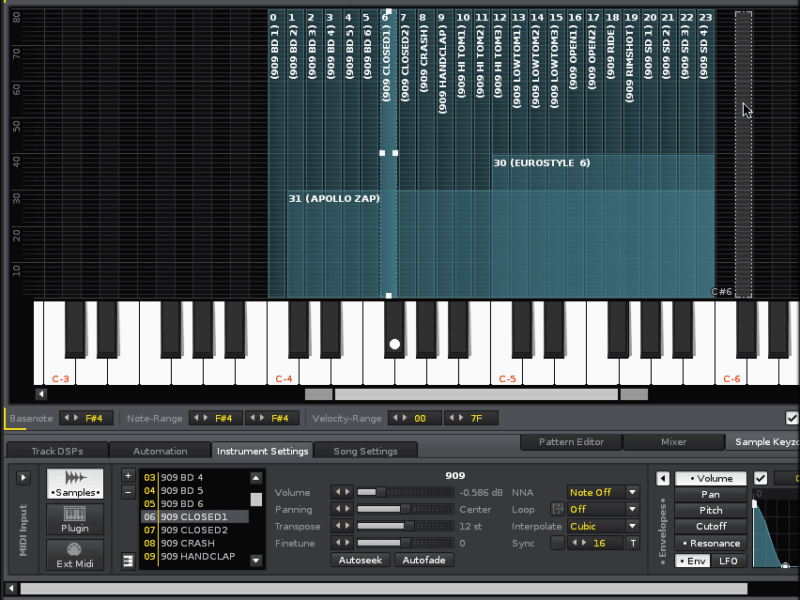Viewport: 800px width, 600px height.
Task: Click the T button next to Sync value
Action: point(632,543)
